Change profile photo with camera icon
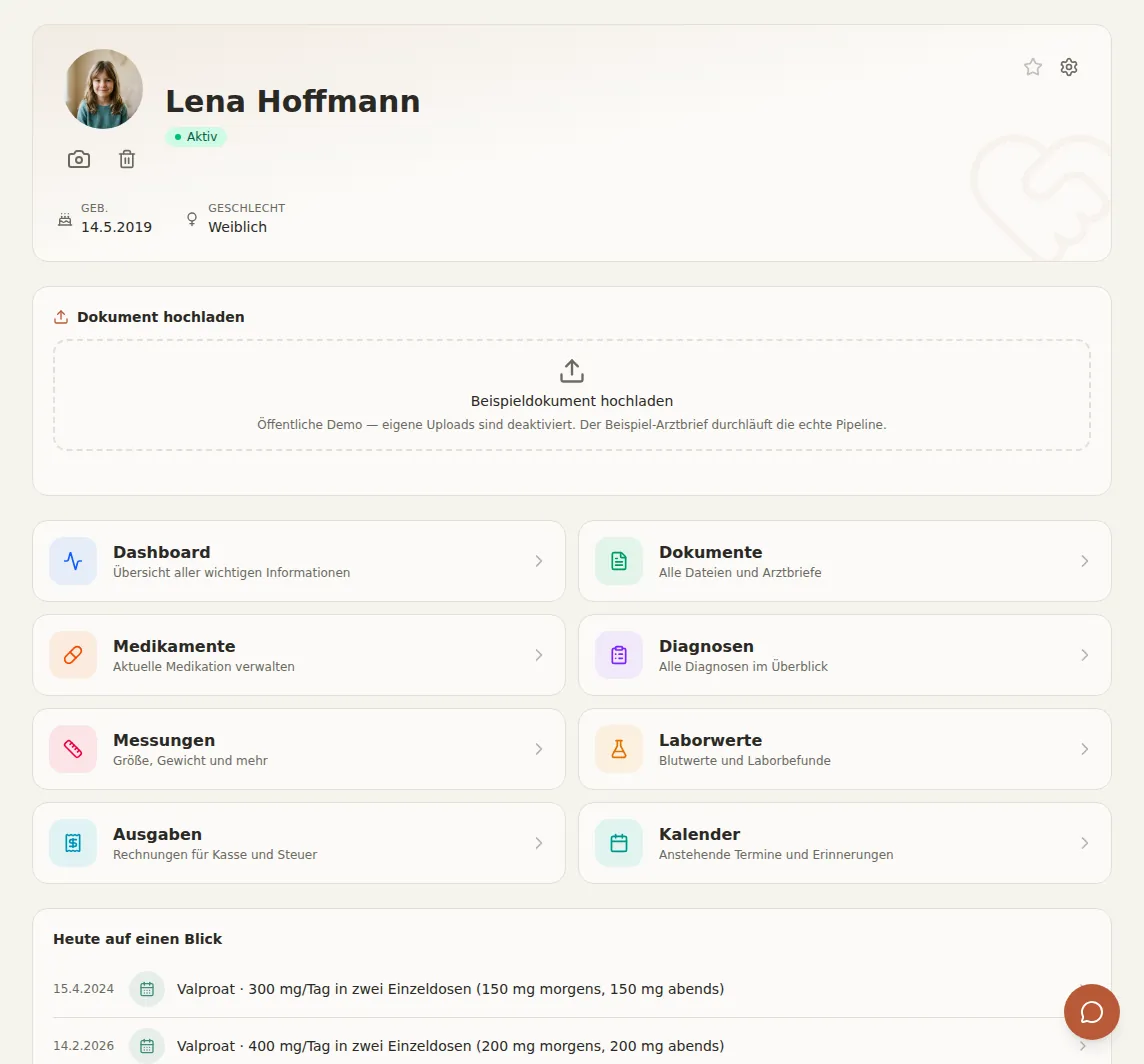The height and width of the screenshot is (1064, 1144). click(79, 159)
